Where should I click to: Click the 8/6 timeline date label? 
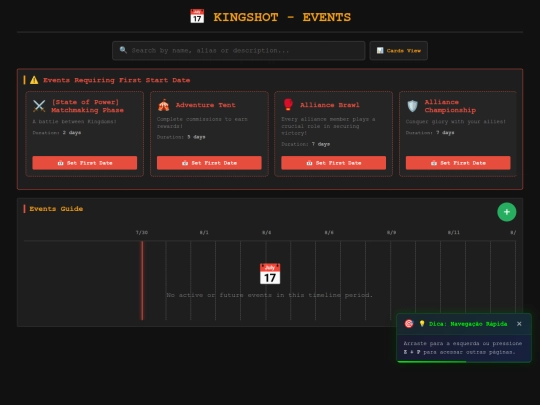329,232
